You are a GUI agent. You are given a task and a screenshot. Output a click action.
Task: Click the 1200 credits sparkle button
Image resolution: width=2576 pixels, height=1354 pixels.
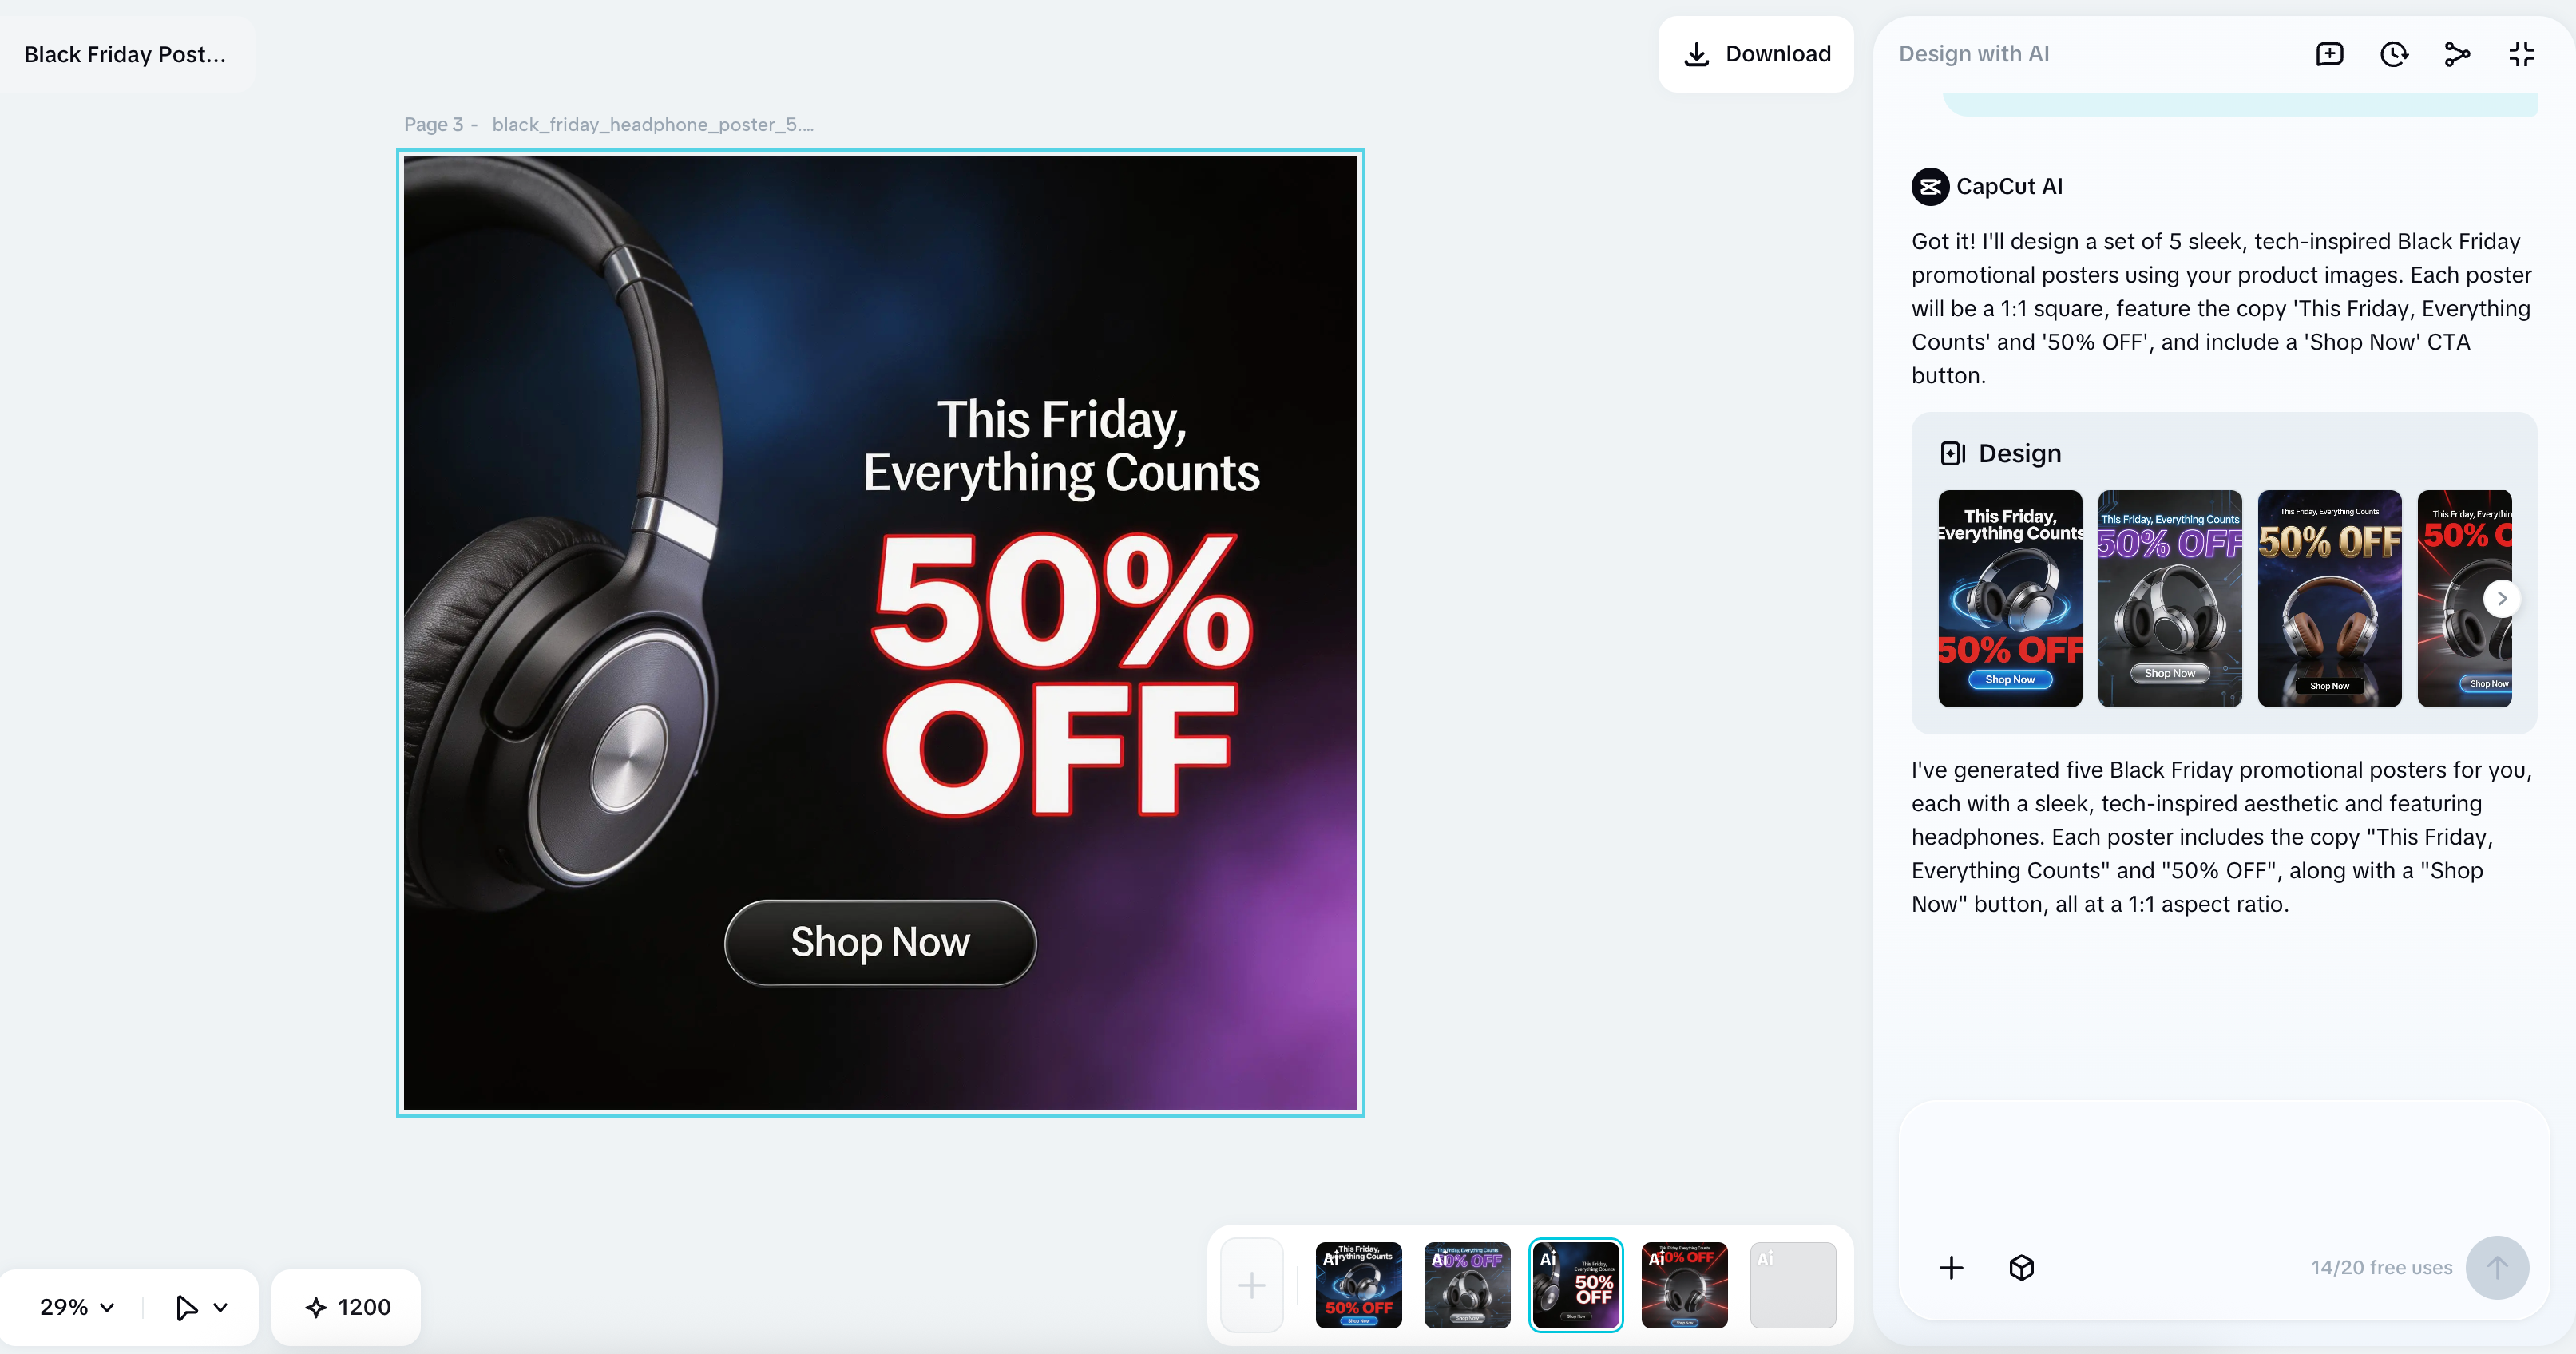pyautogui.click(x=347, y=1307)
